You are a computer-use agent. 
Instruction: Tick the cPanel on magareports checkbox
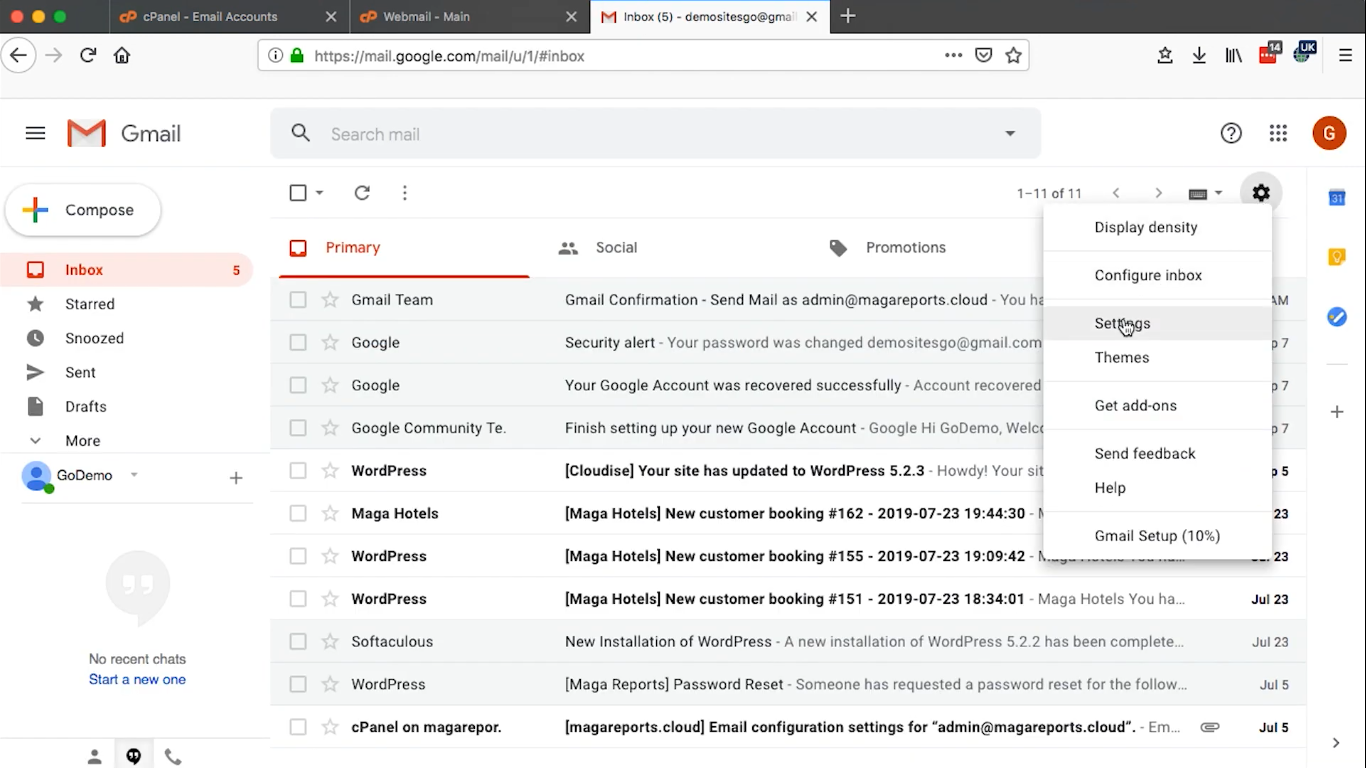[298, 727]
